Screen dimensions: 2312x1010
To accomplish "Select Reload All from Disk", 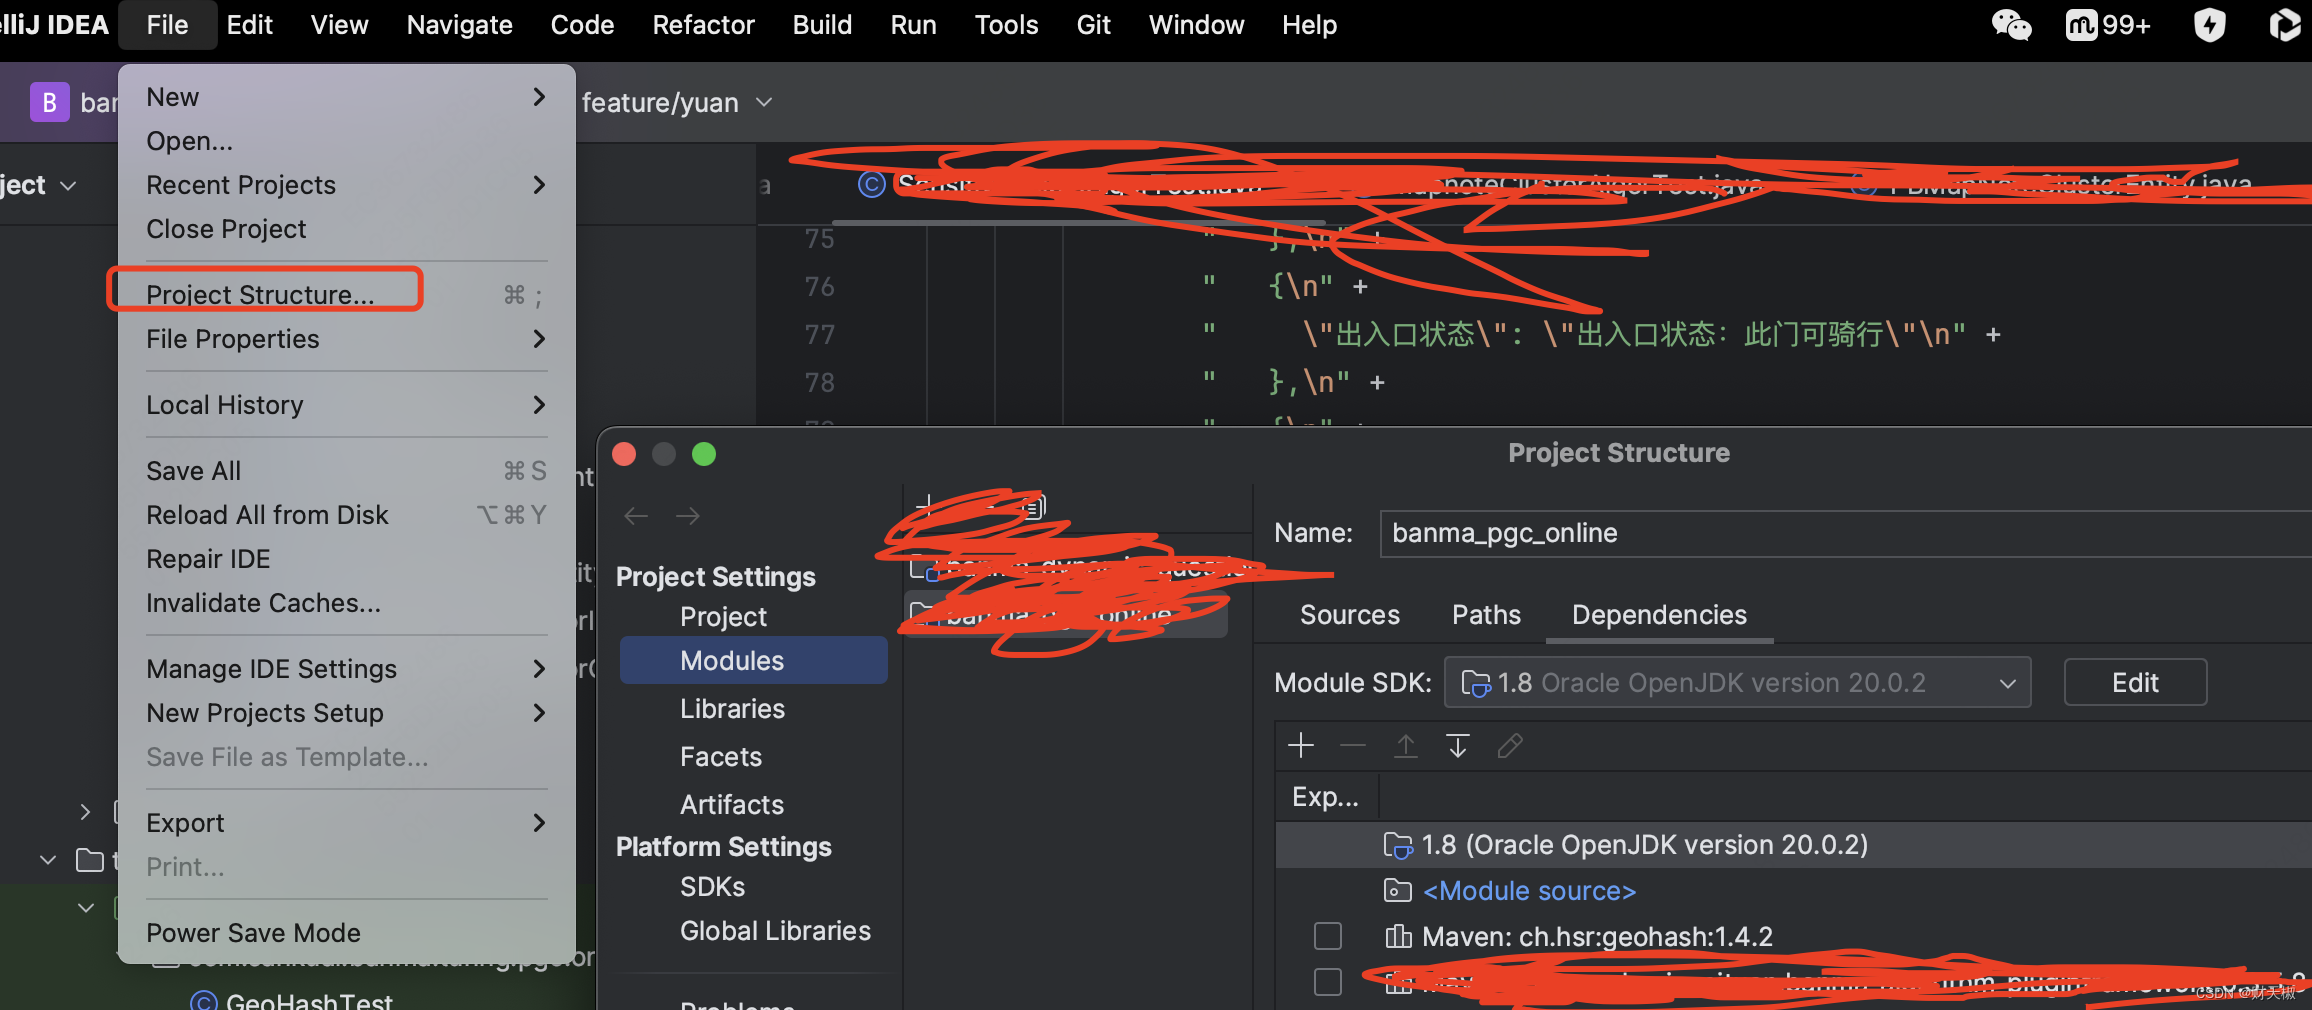I will tap(346, 515).
